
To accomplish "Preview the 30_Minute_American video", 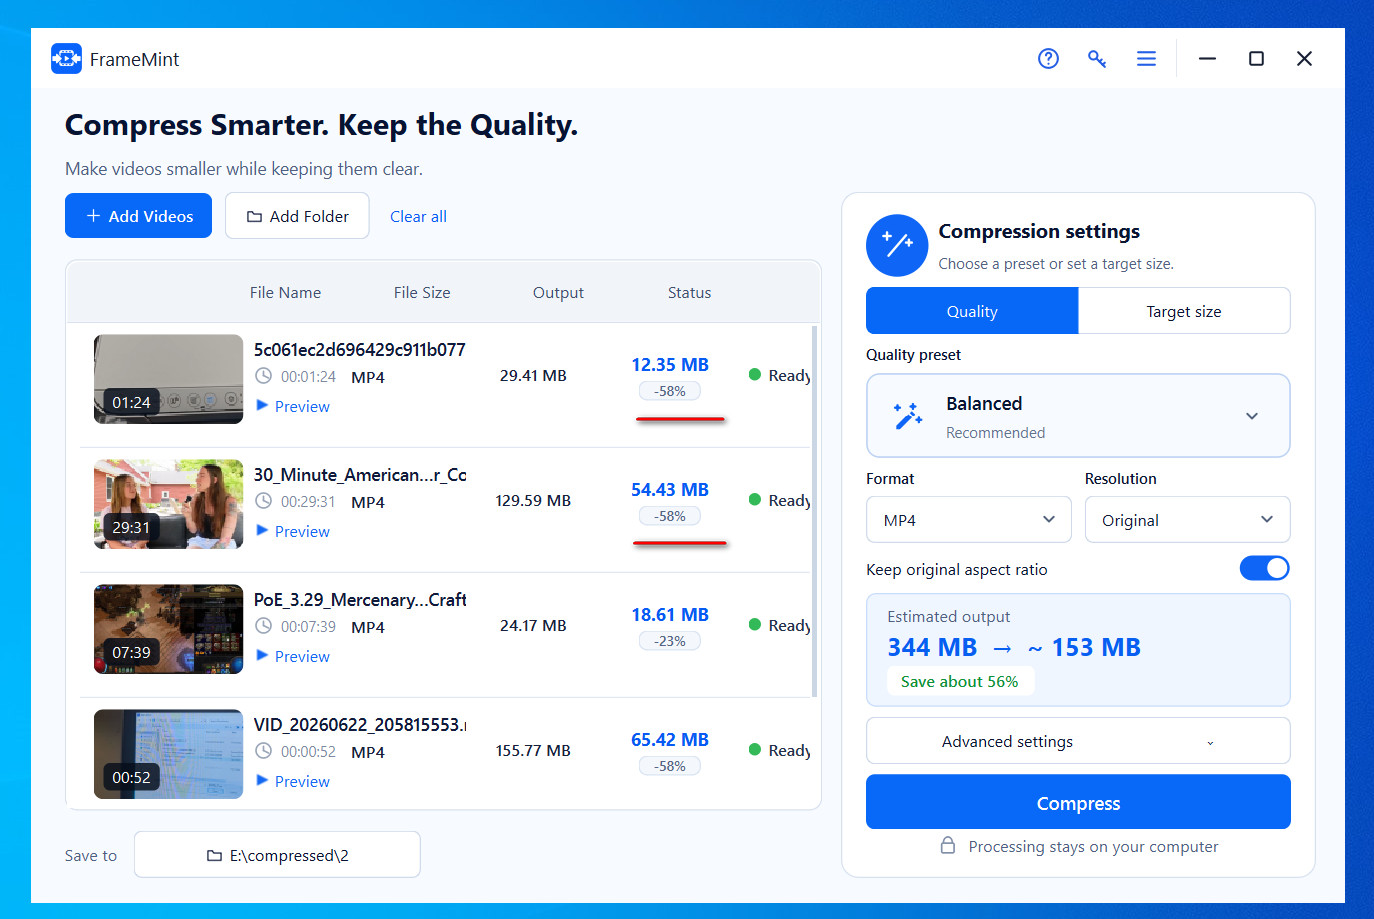I will tap(293, 531).
